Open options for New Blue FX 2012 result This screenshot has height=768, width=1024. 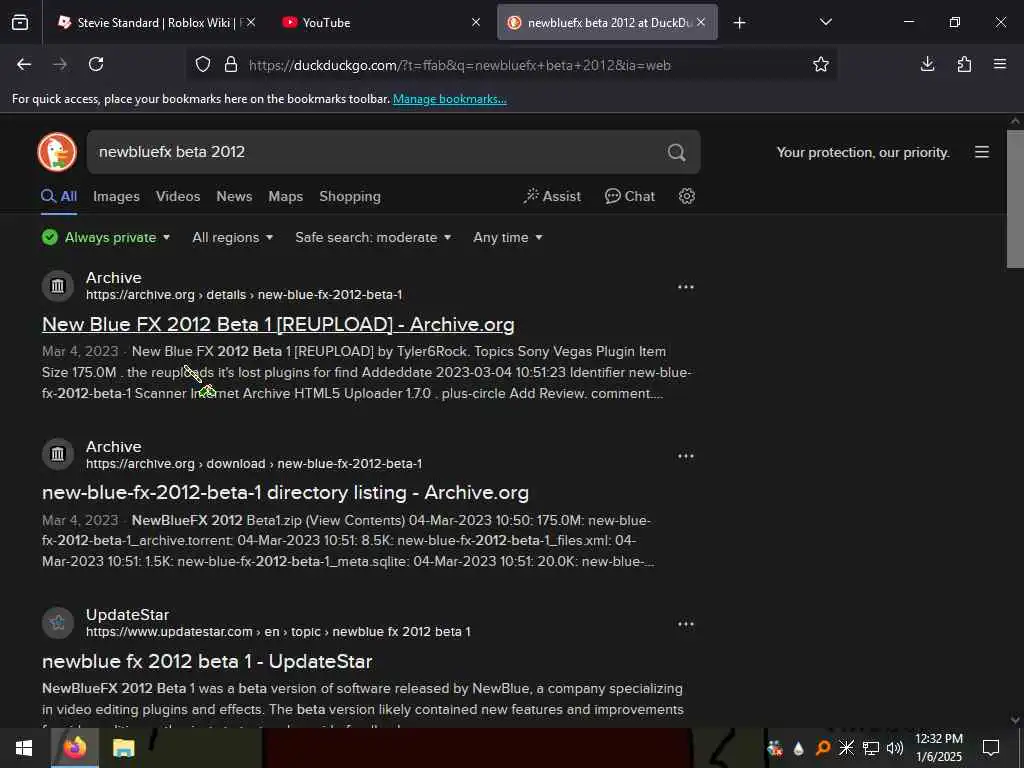coord(686,287)
